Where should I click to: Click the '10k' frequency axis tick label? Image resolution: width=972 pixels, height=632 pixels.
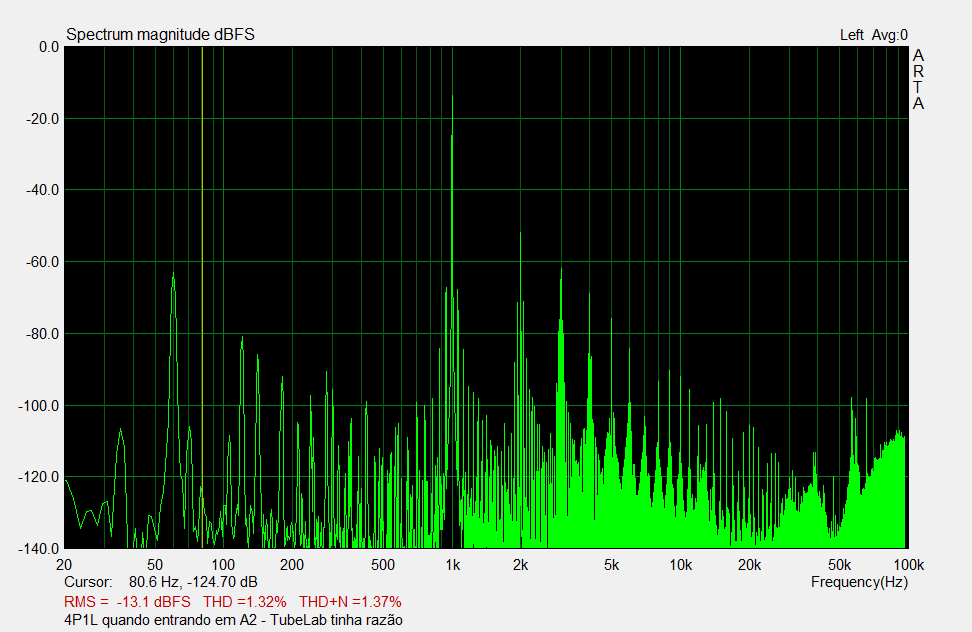point(681,565)
